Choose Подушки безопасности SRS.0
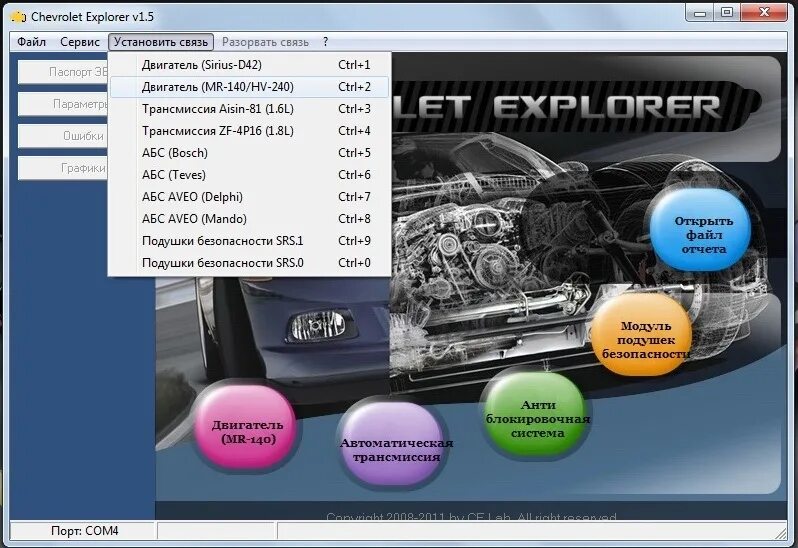Screen dimensions: 798x548 click(x=249, y=263)
